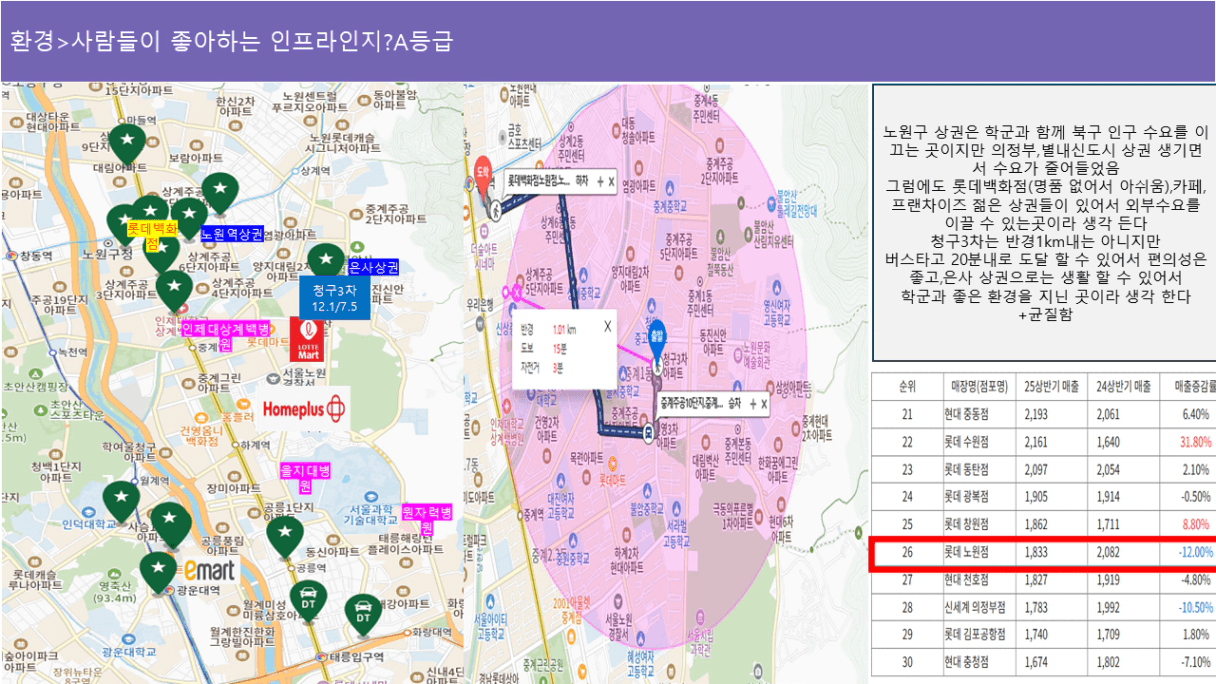The image size is (1216, 684).
Task: Select the 롯데 동탄점 cell
Action: coord(980,470)
